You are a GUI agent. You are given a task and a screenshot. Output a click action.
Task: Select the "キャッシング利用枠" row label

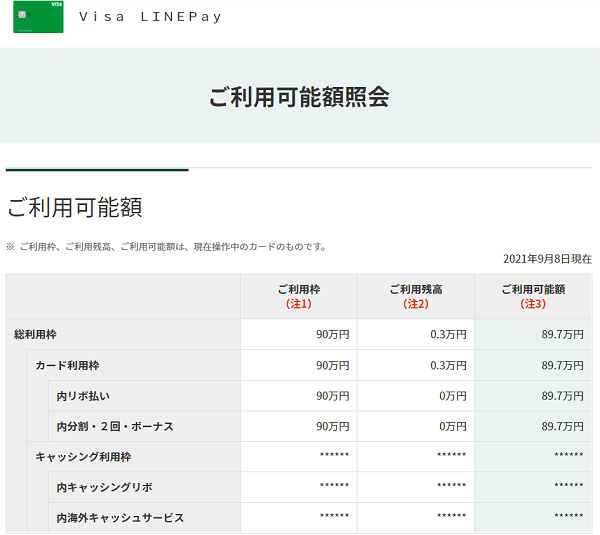click(83, 457)
